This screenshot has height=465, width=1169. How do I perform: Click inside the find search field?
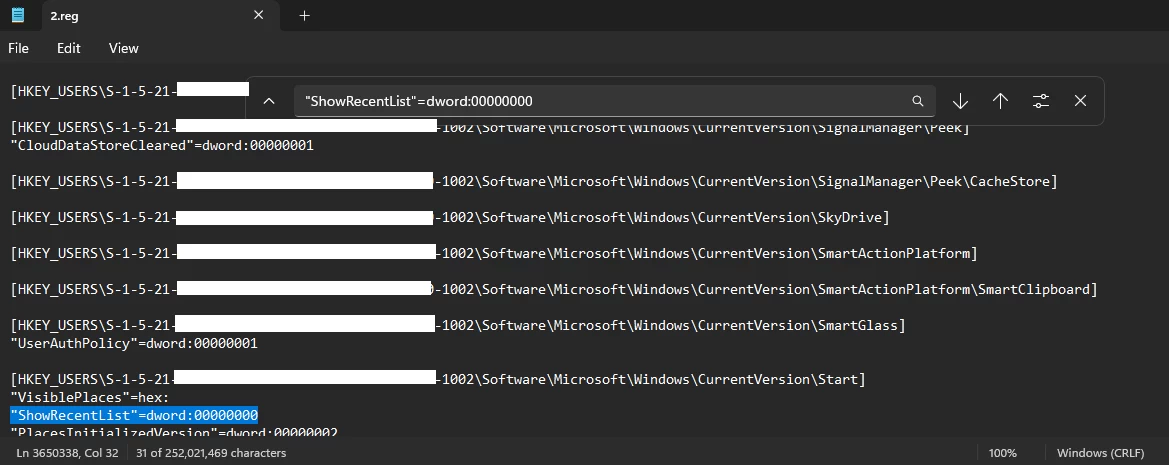coord(600,101)
